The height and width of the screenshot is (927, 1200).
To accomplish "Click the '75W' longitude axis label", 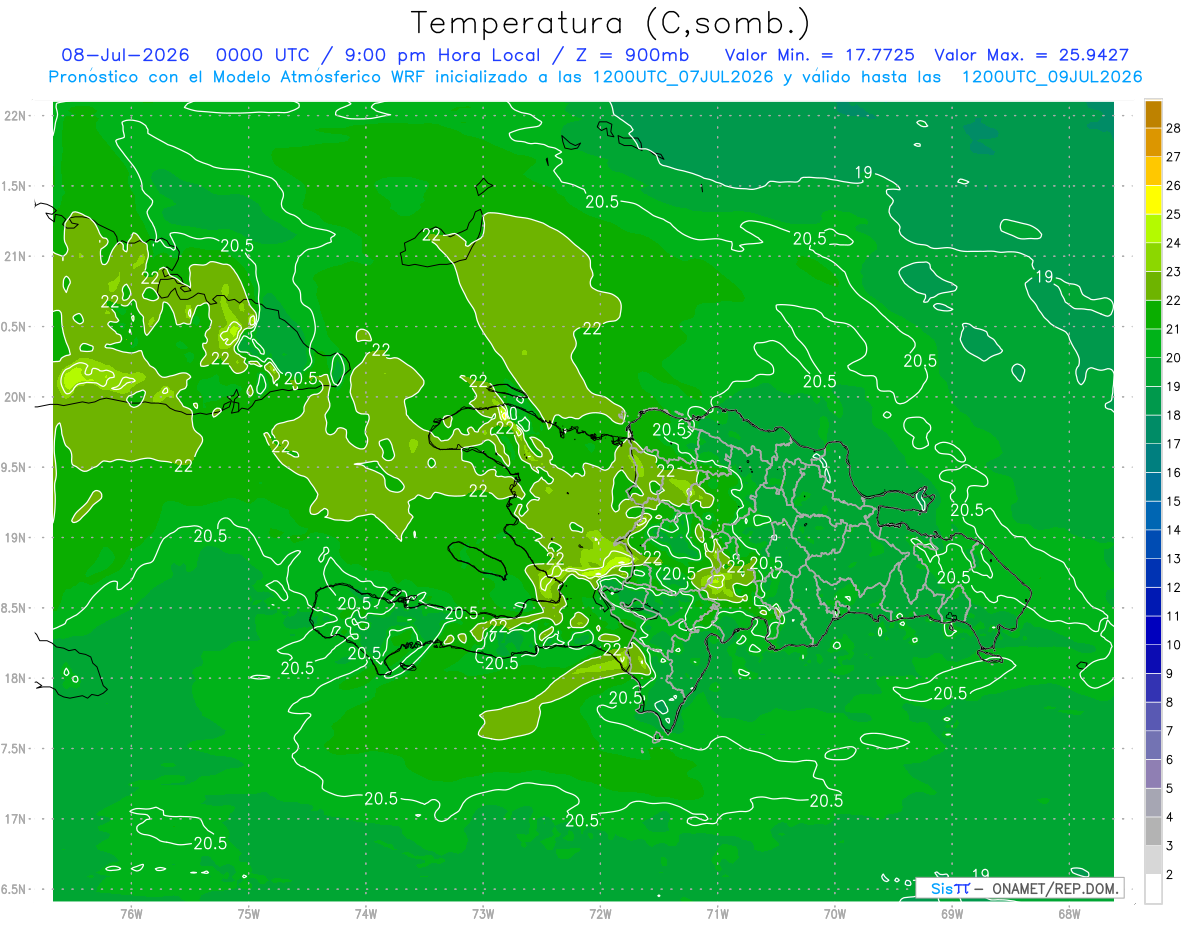I will [249, 914].
